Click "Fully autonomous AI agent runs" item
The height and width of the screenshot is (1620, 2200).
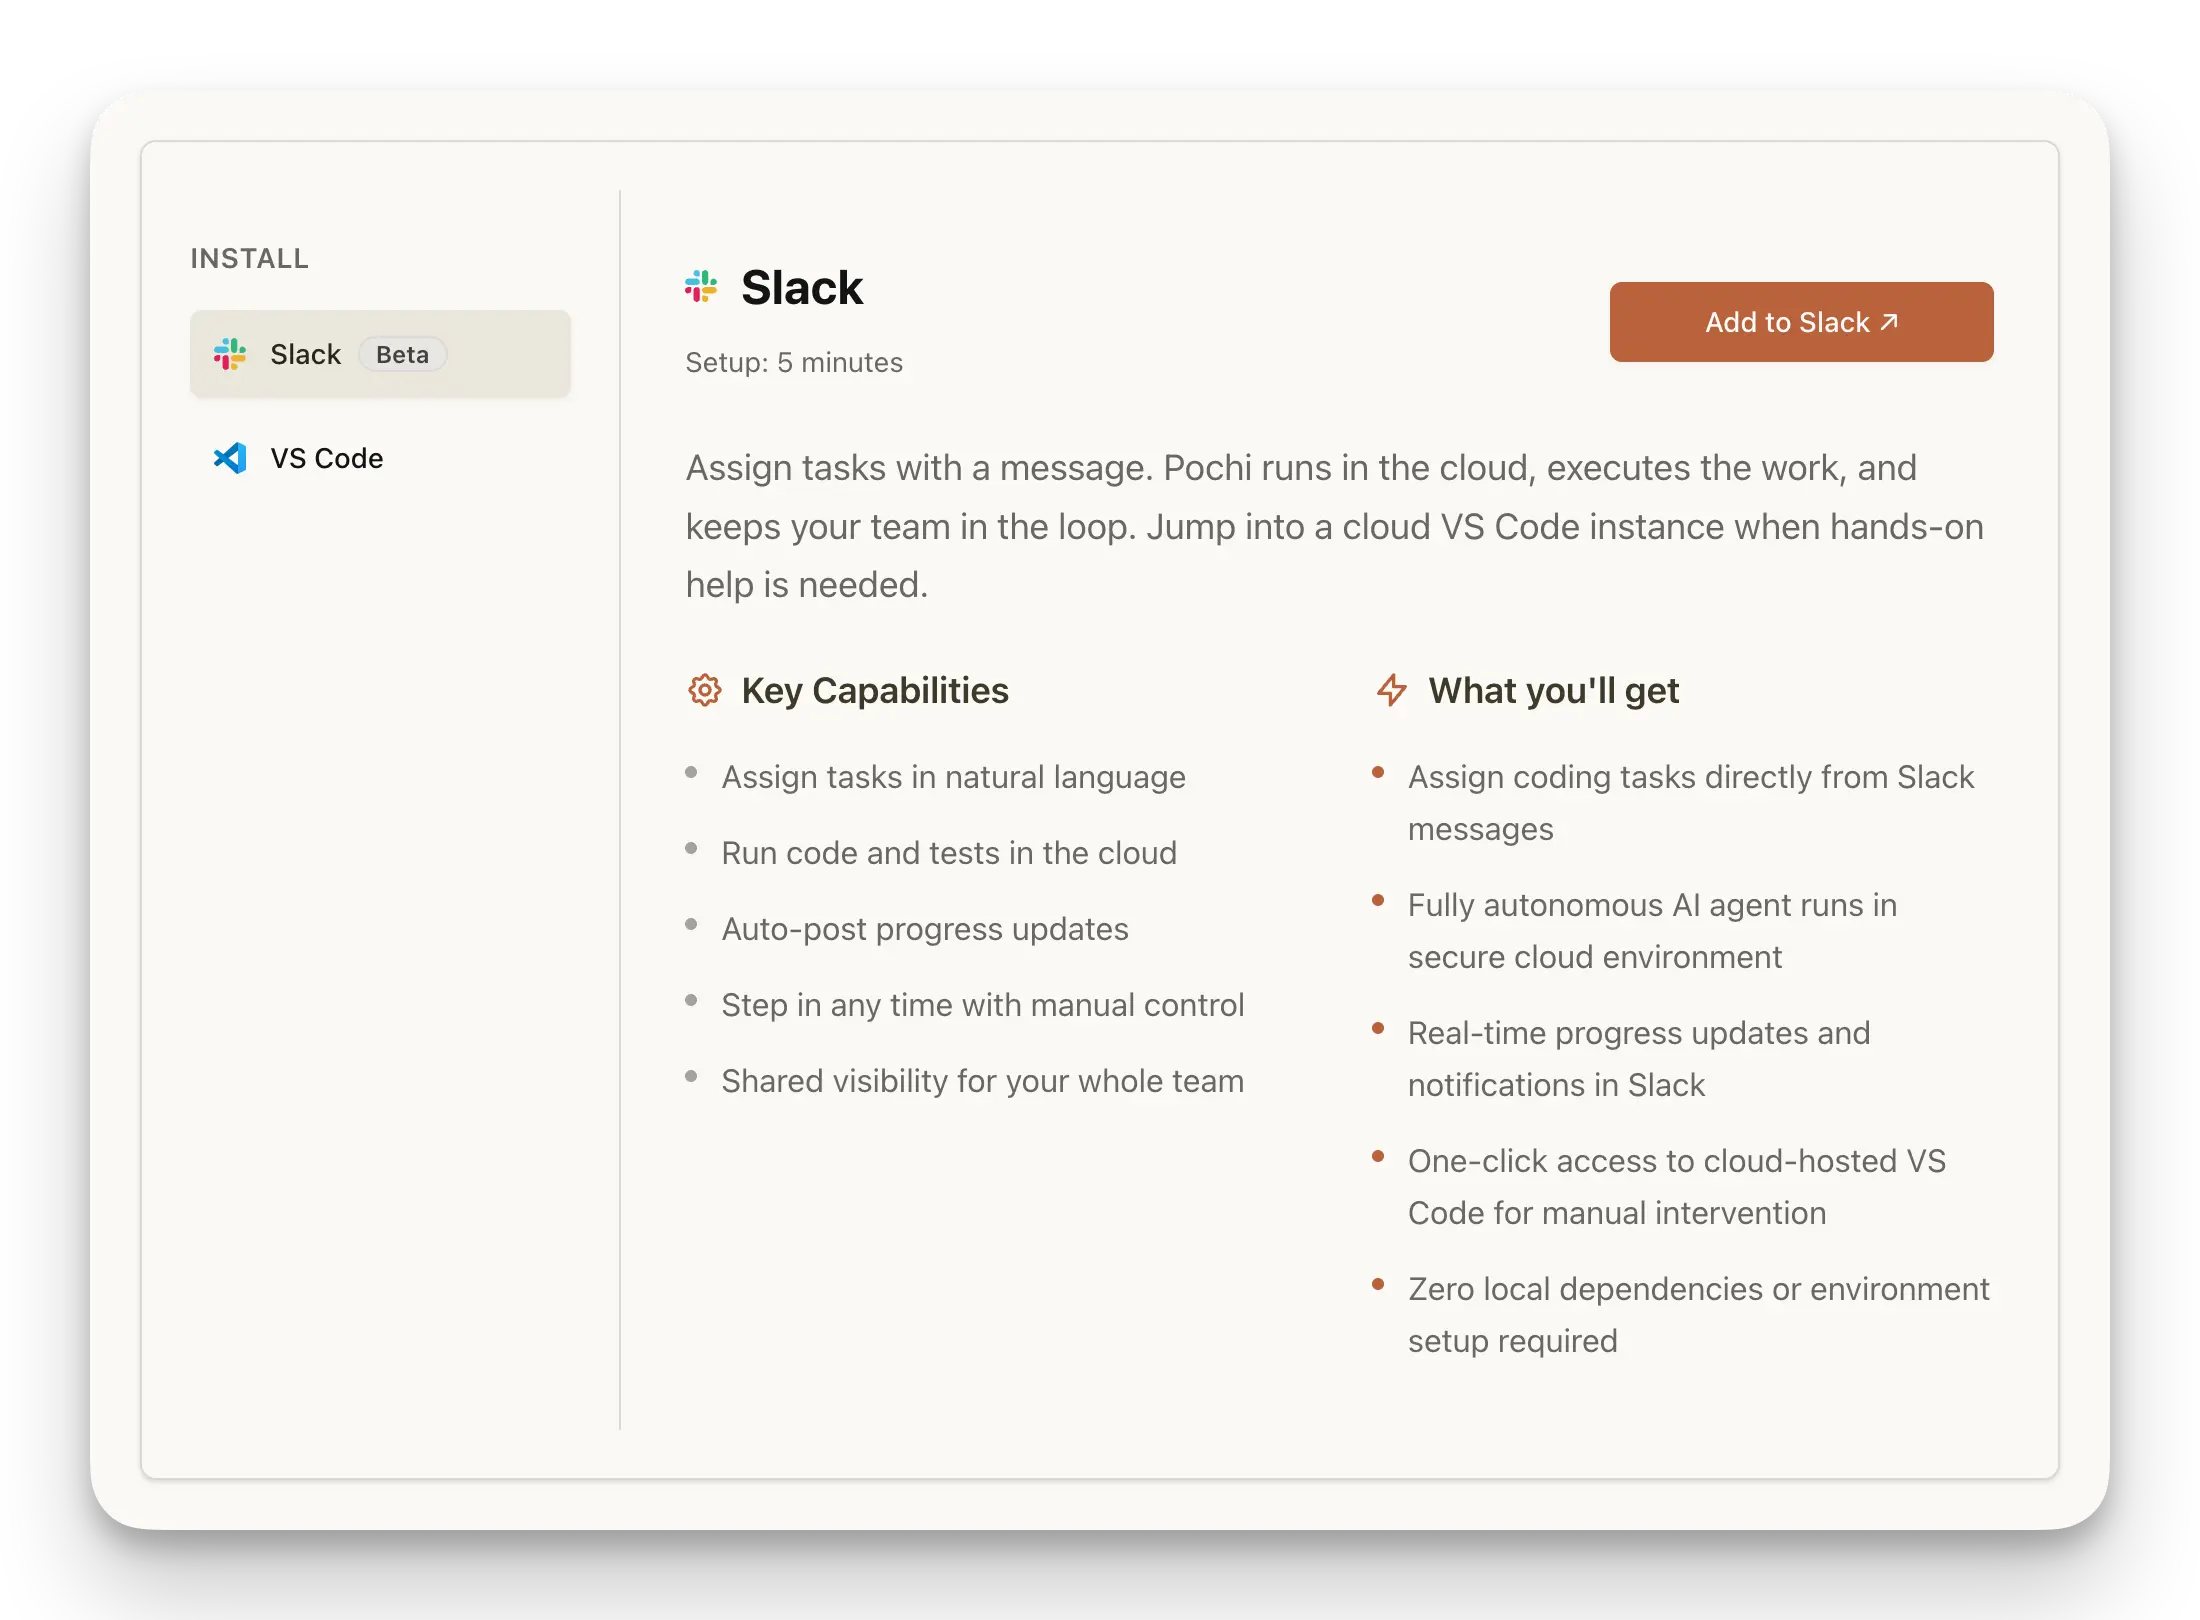click(x=1652, y=931)
